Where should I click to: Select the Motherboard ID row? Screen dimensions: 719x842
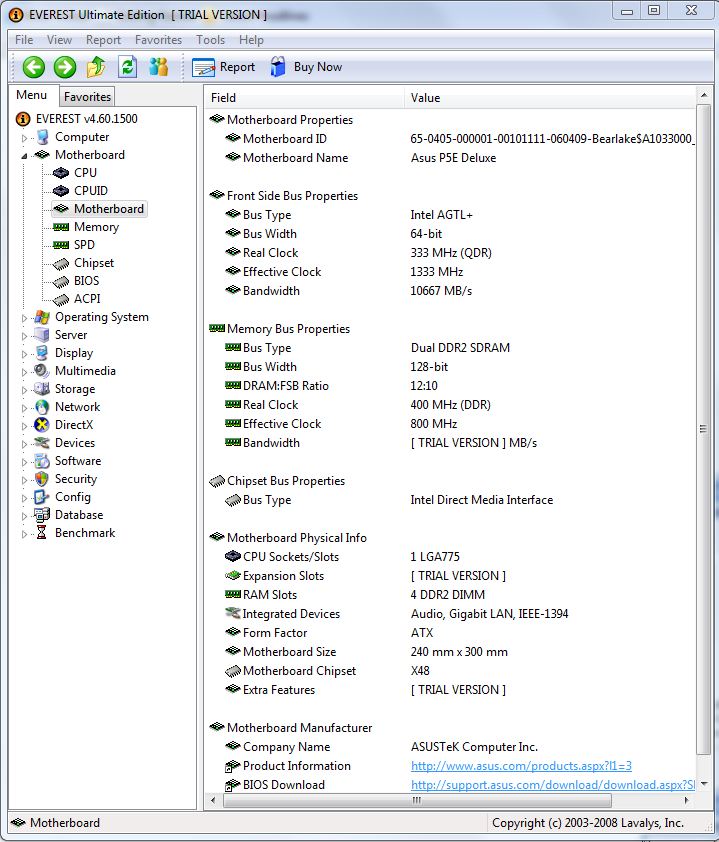tap(450, 139)
